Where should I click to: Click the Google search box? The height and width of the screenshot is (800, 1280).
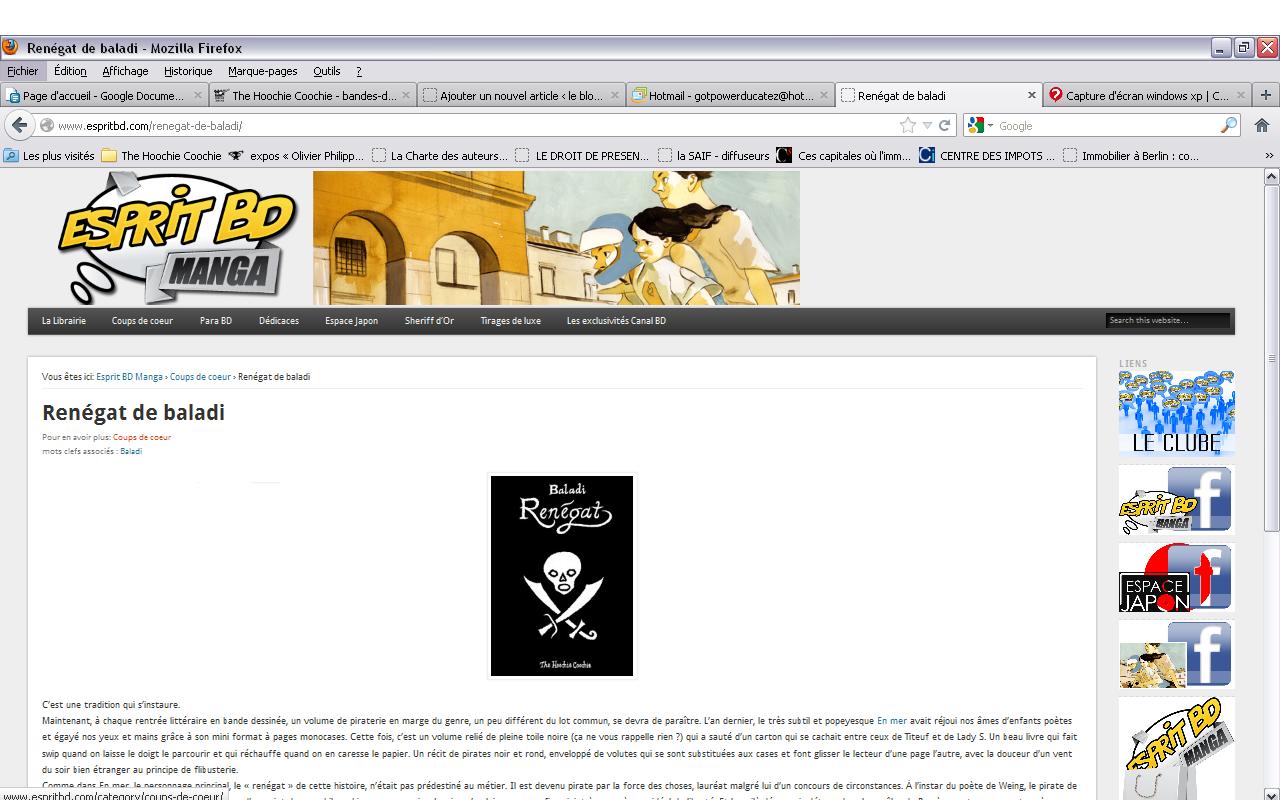tap(1107, 126)
